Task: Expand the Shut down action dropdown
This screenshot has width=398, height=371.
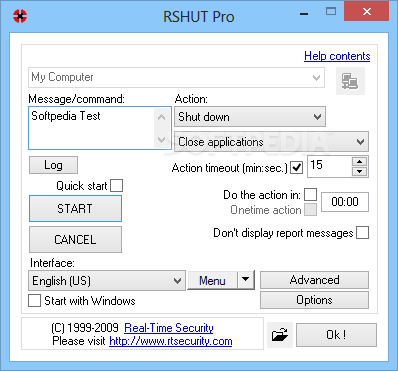Action: tap(250, 117)
